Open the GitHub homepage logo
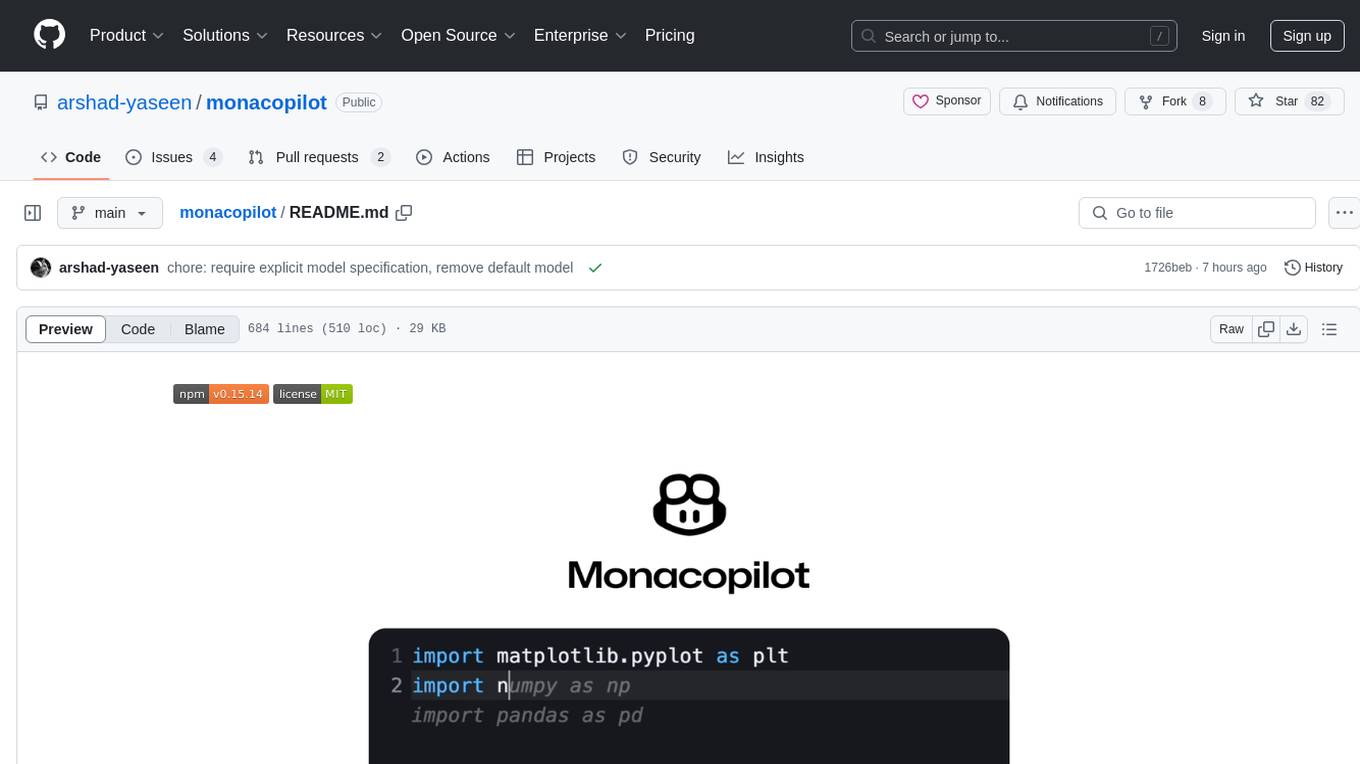 point(49,35)
